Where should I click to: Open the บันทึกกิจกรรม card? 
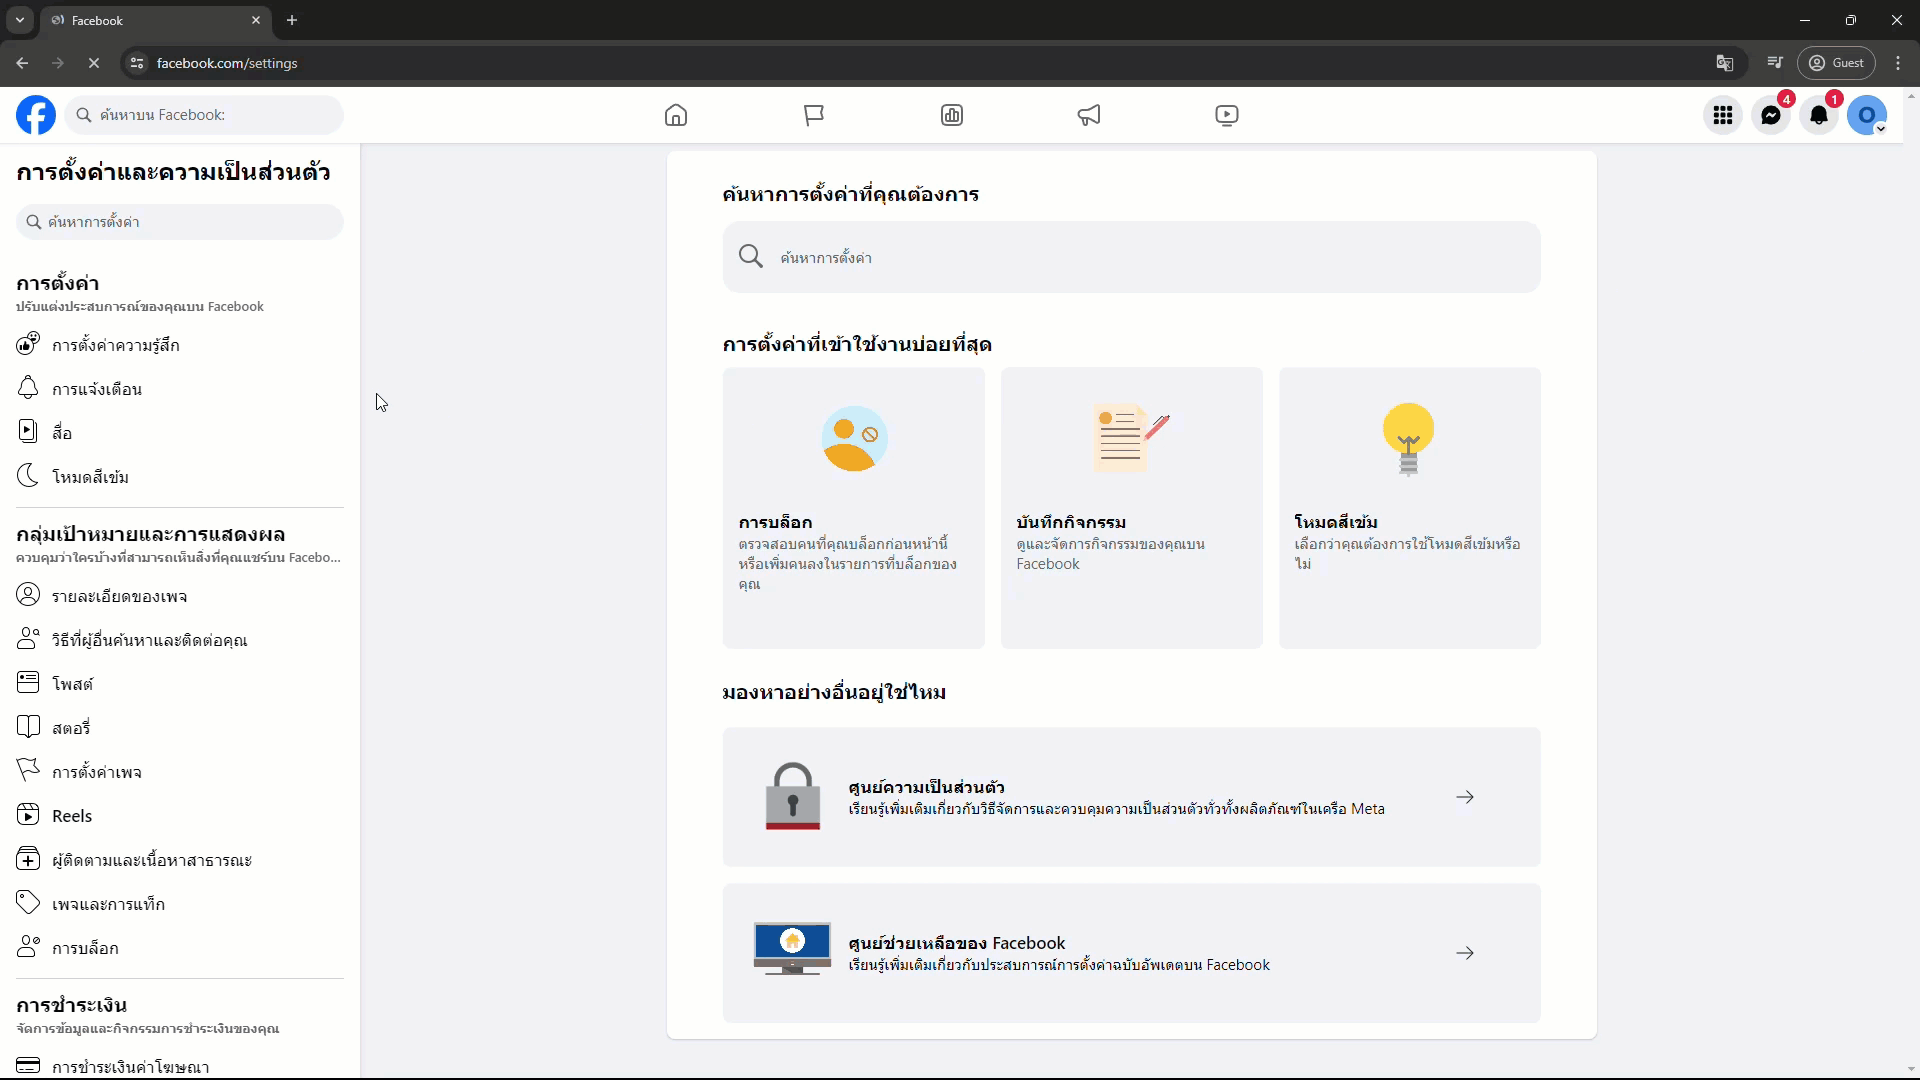(1132, 508)
